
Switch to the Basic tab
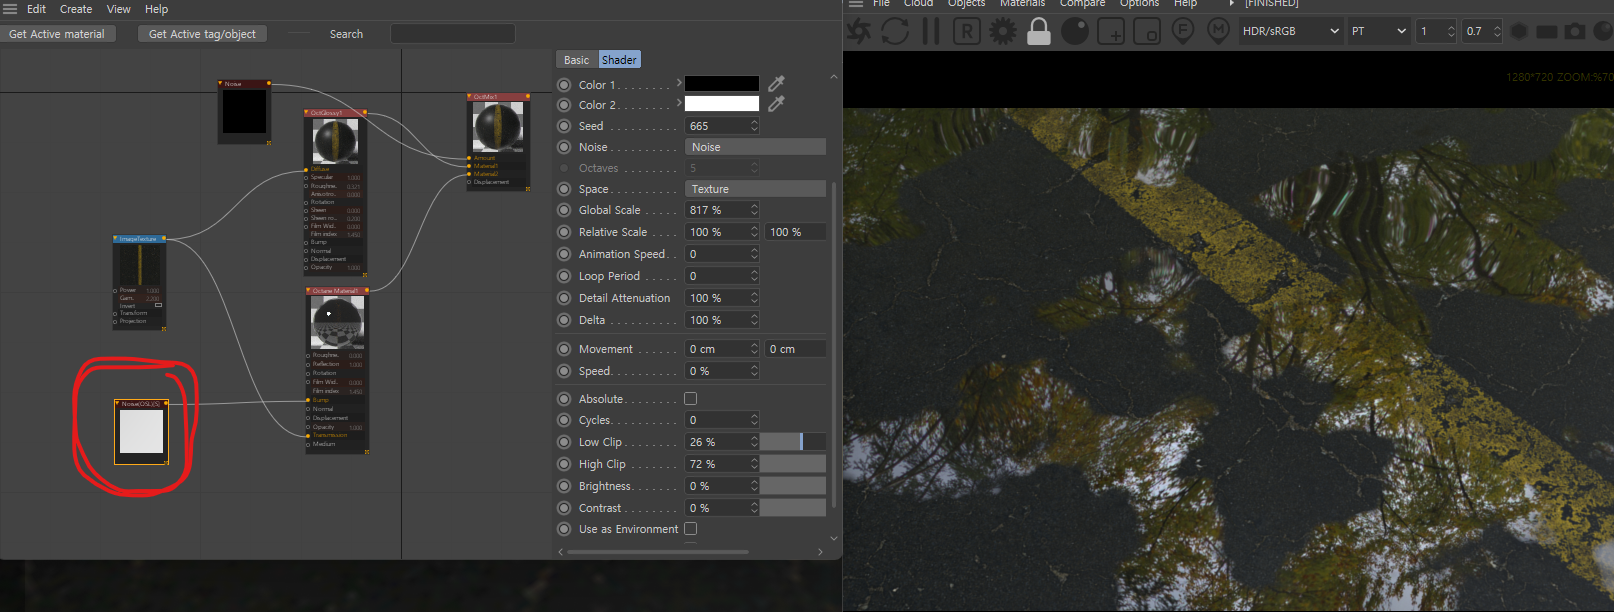click(x=577, y=60)
